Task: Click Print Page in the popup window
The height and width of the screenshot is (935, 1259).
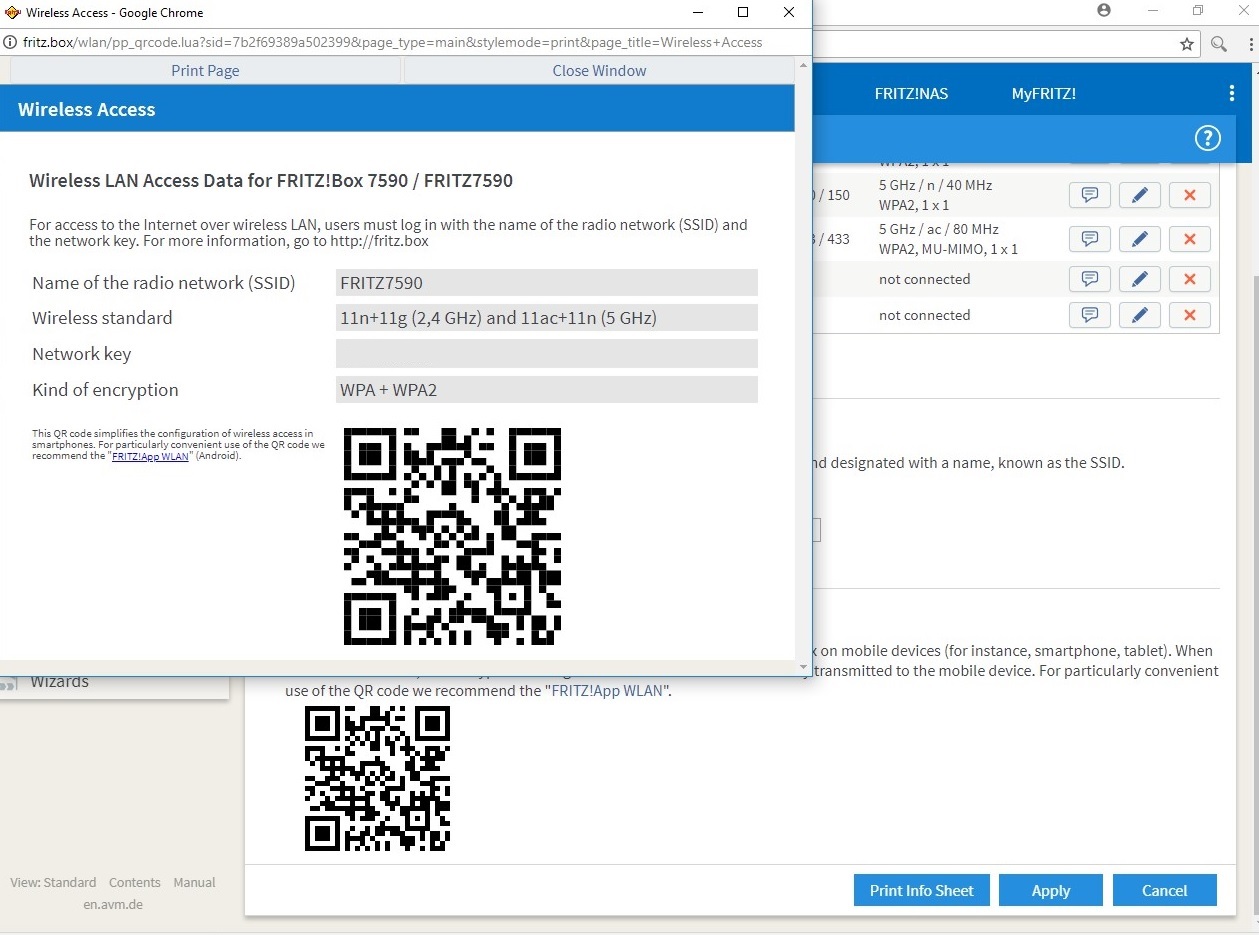Action: click(x=205, y=70)
